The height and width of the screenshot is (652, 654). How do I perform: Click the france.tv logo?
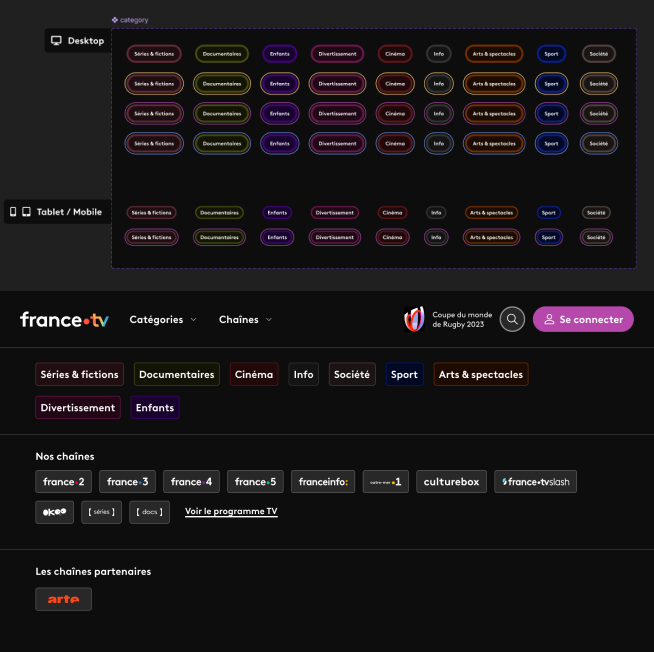65,320
